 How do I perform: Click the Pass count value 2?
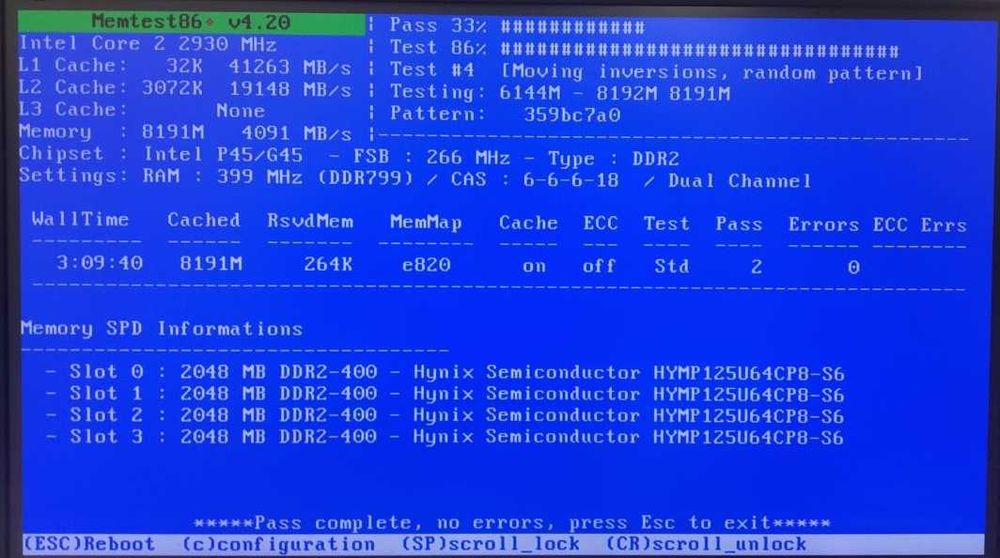756,267
